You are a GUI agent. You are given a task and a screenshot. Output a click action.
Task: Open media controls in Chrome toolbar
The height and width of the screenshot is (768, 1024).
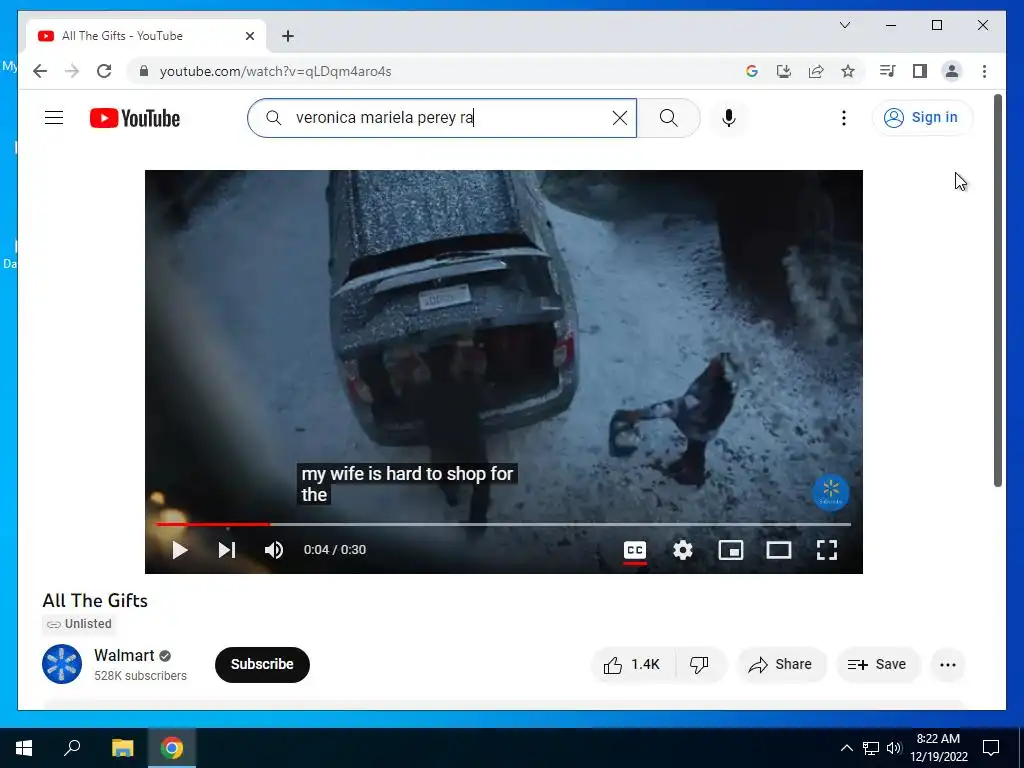888,71
